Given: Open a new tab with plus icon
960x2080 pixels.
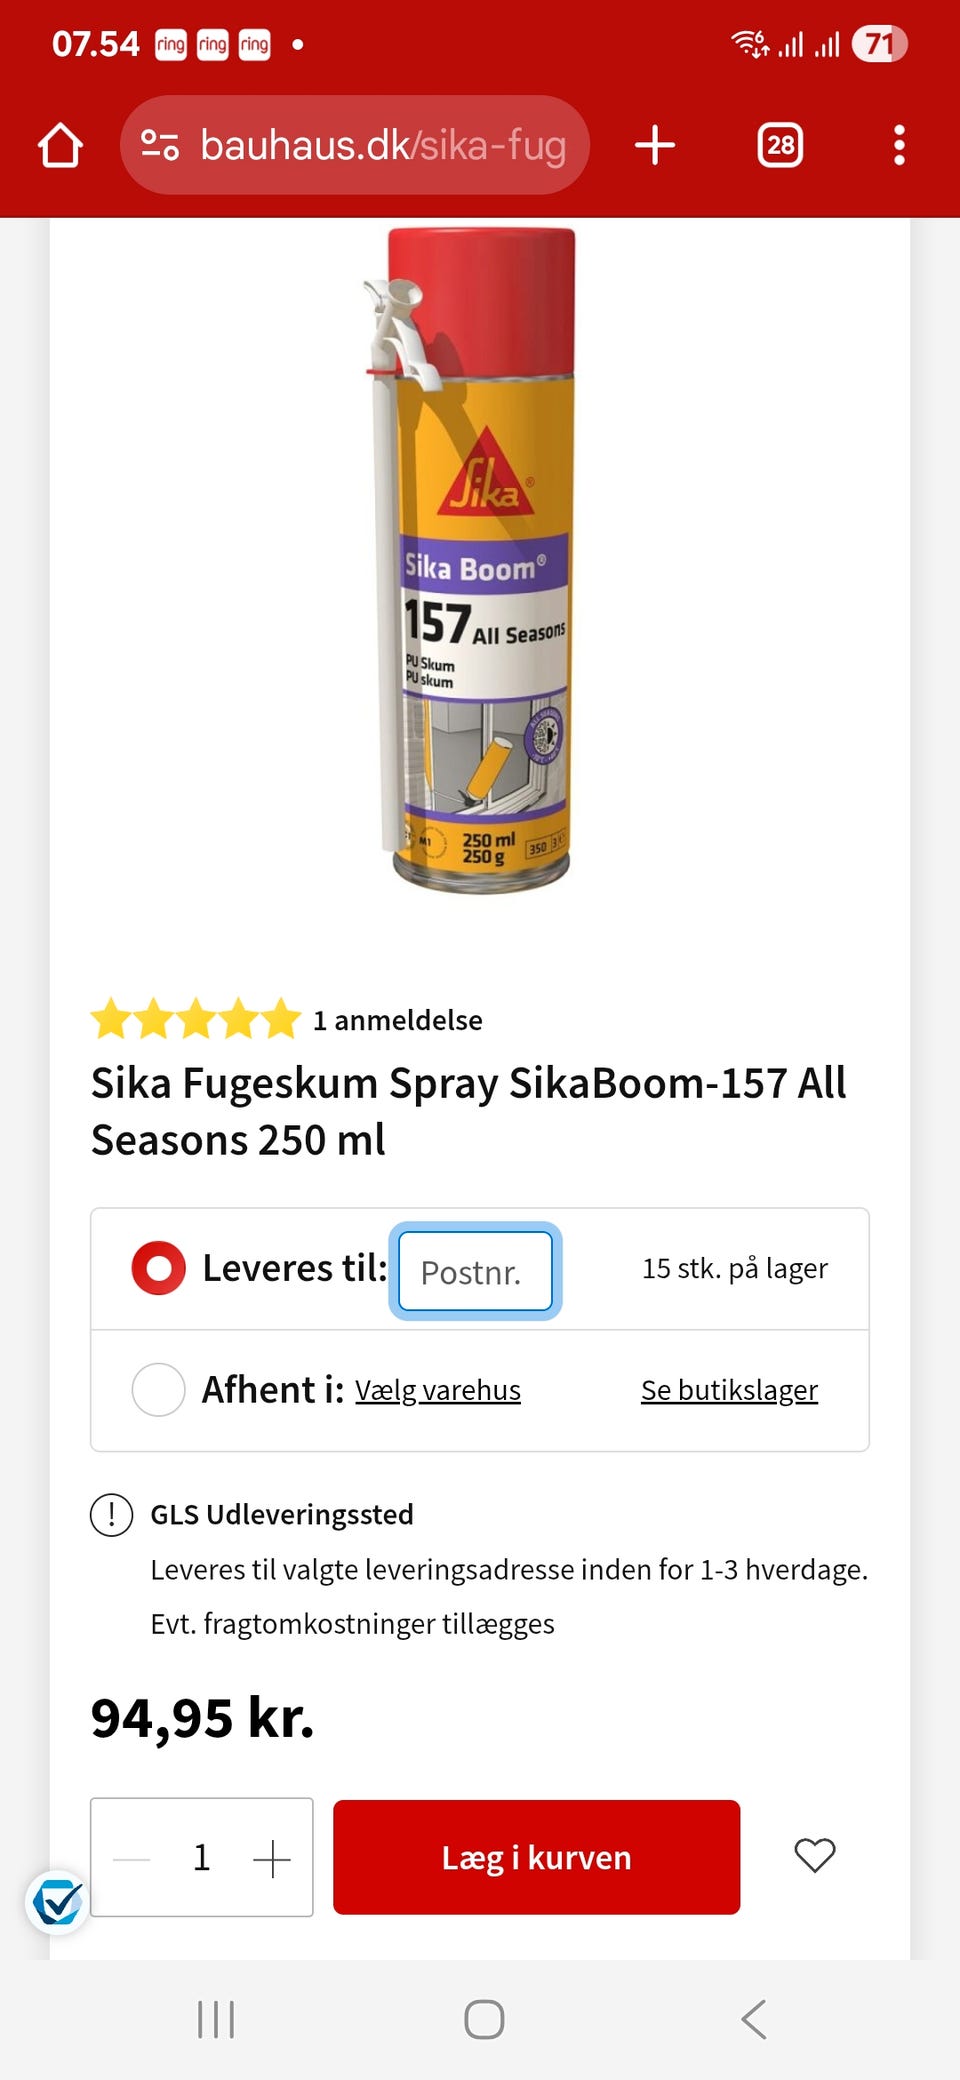Looking at the screenshot, I should (655, 145).
